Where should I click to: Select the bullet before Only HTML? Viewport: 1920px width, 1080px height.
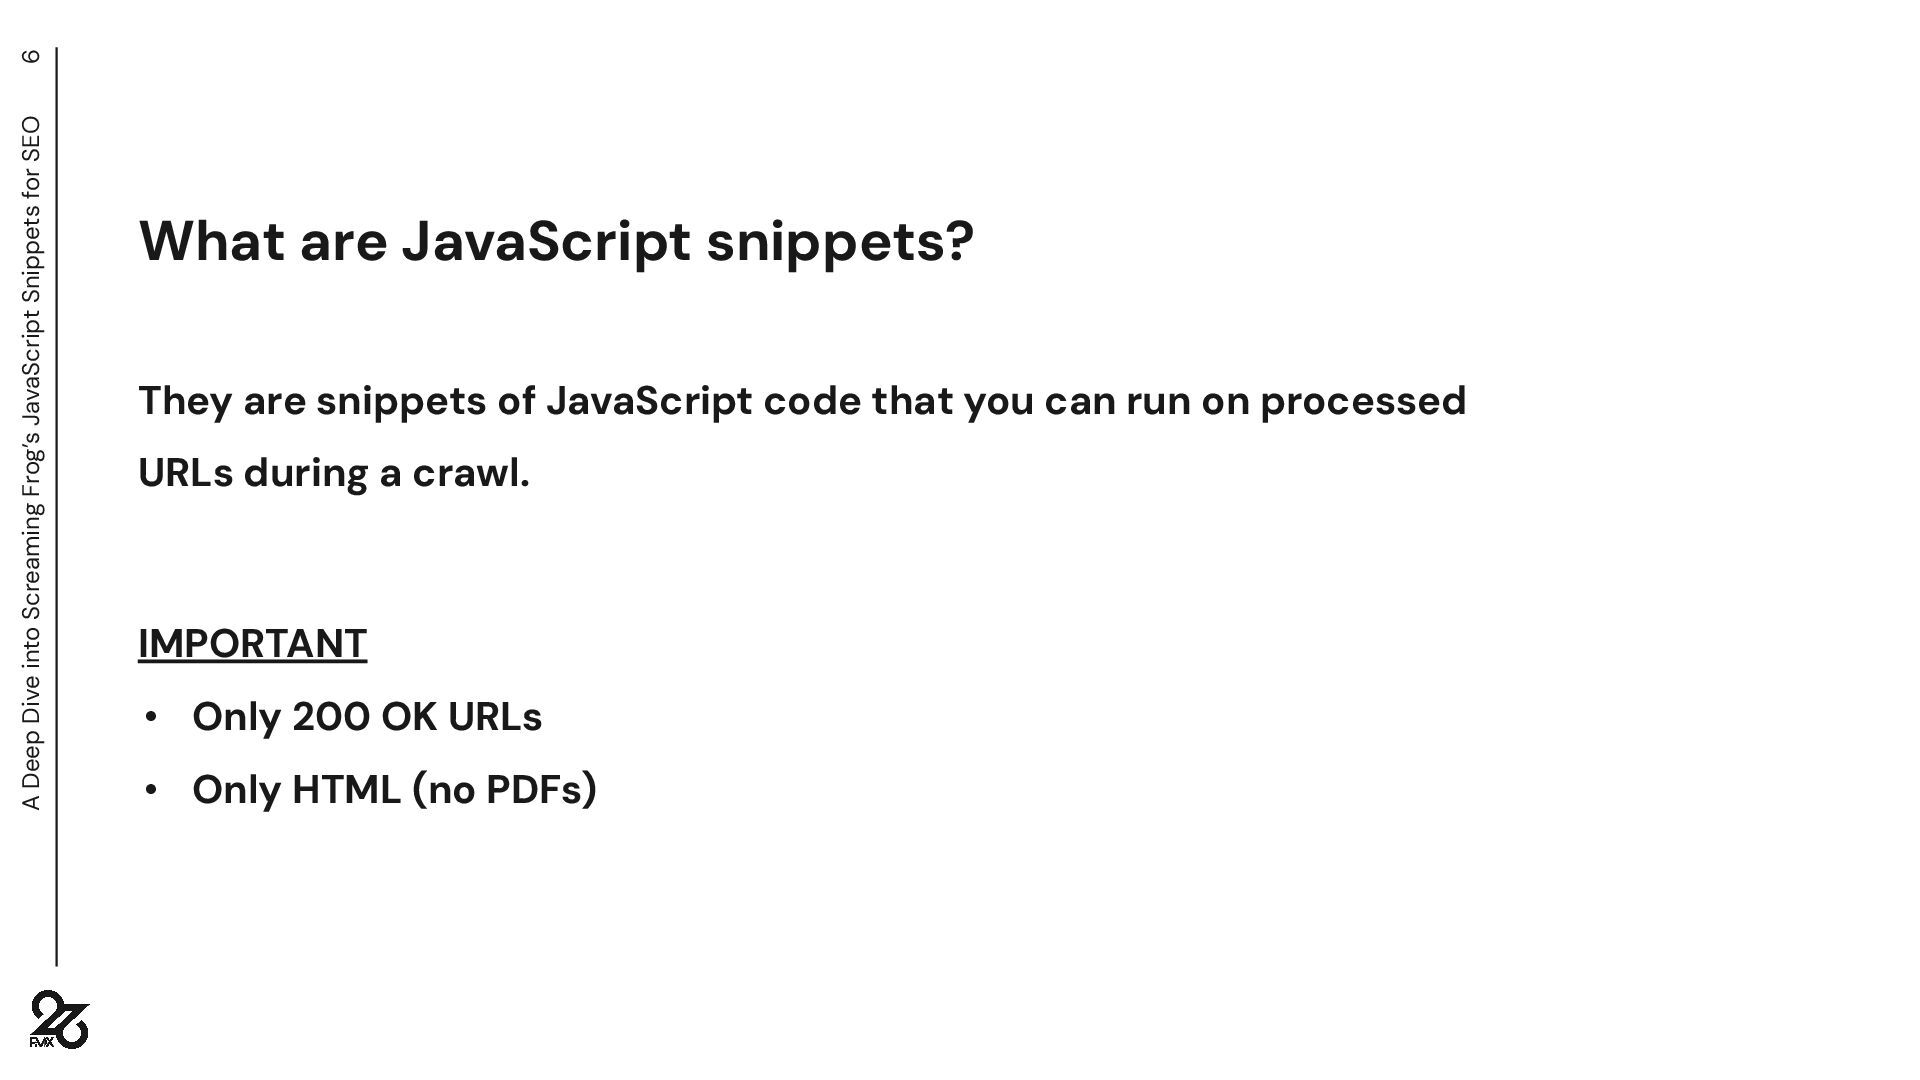[x=151, y=790]
